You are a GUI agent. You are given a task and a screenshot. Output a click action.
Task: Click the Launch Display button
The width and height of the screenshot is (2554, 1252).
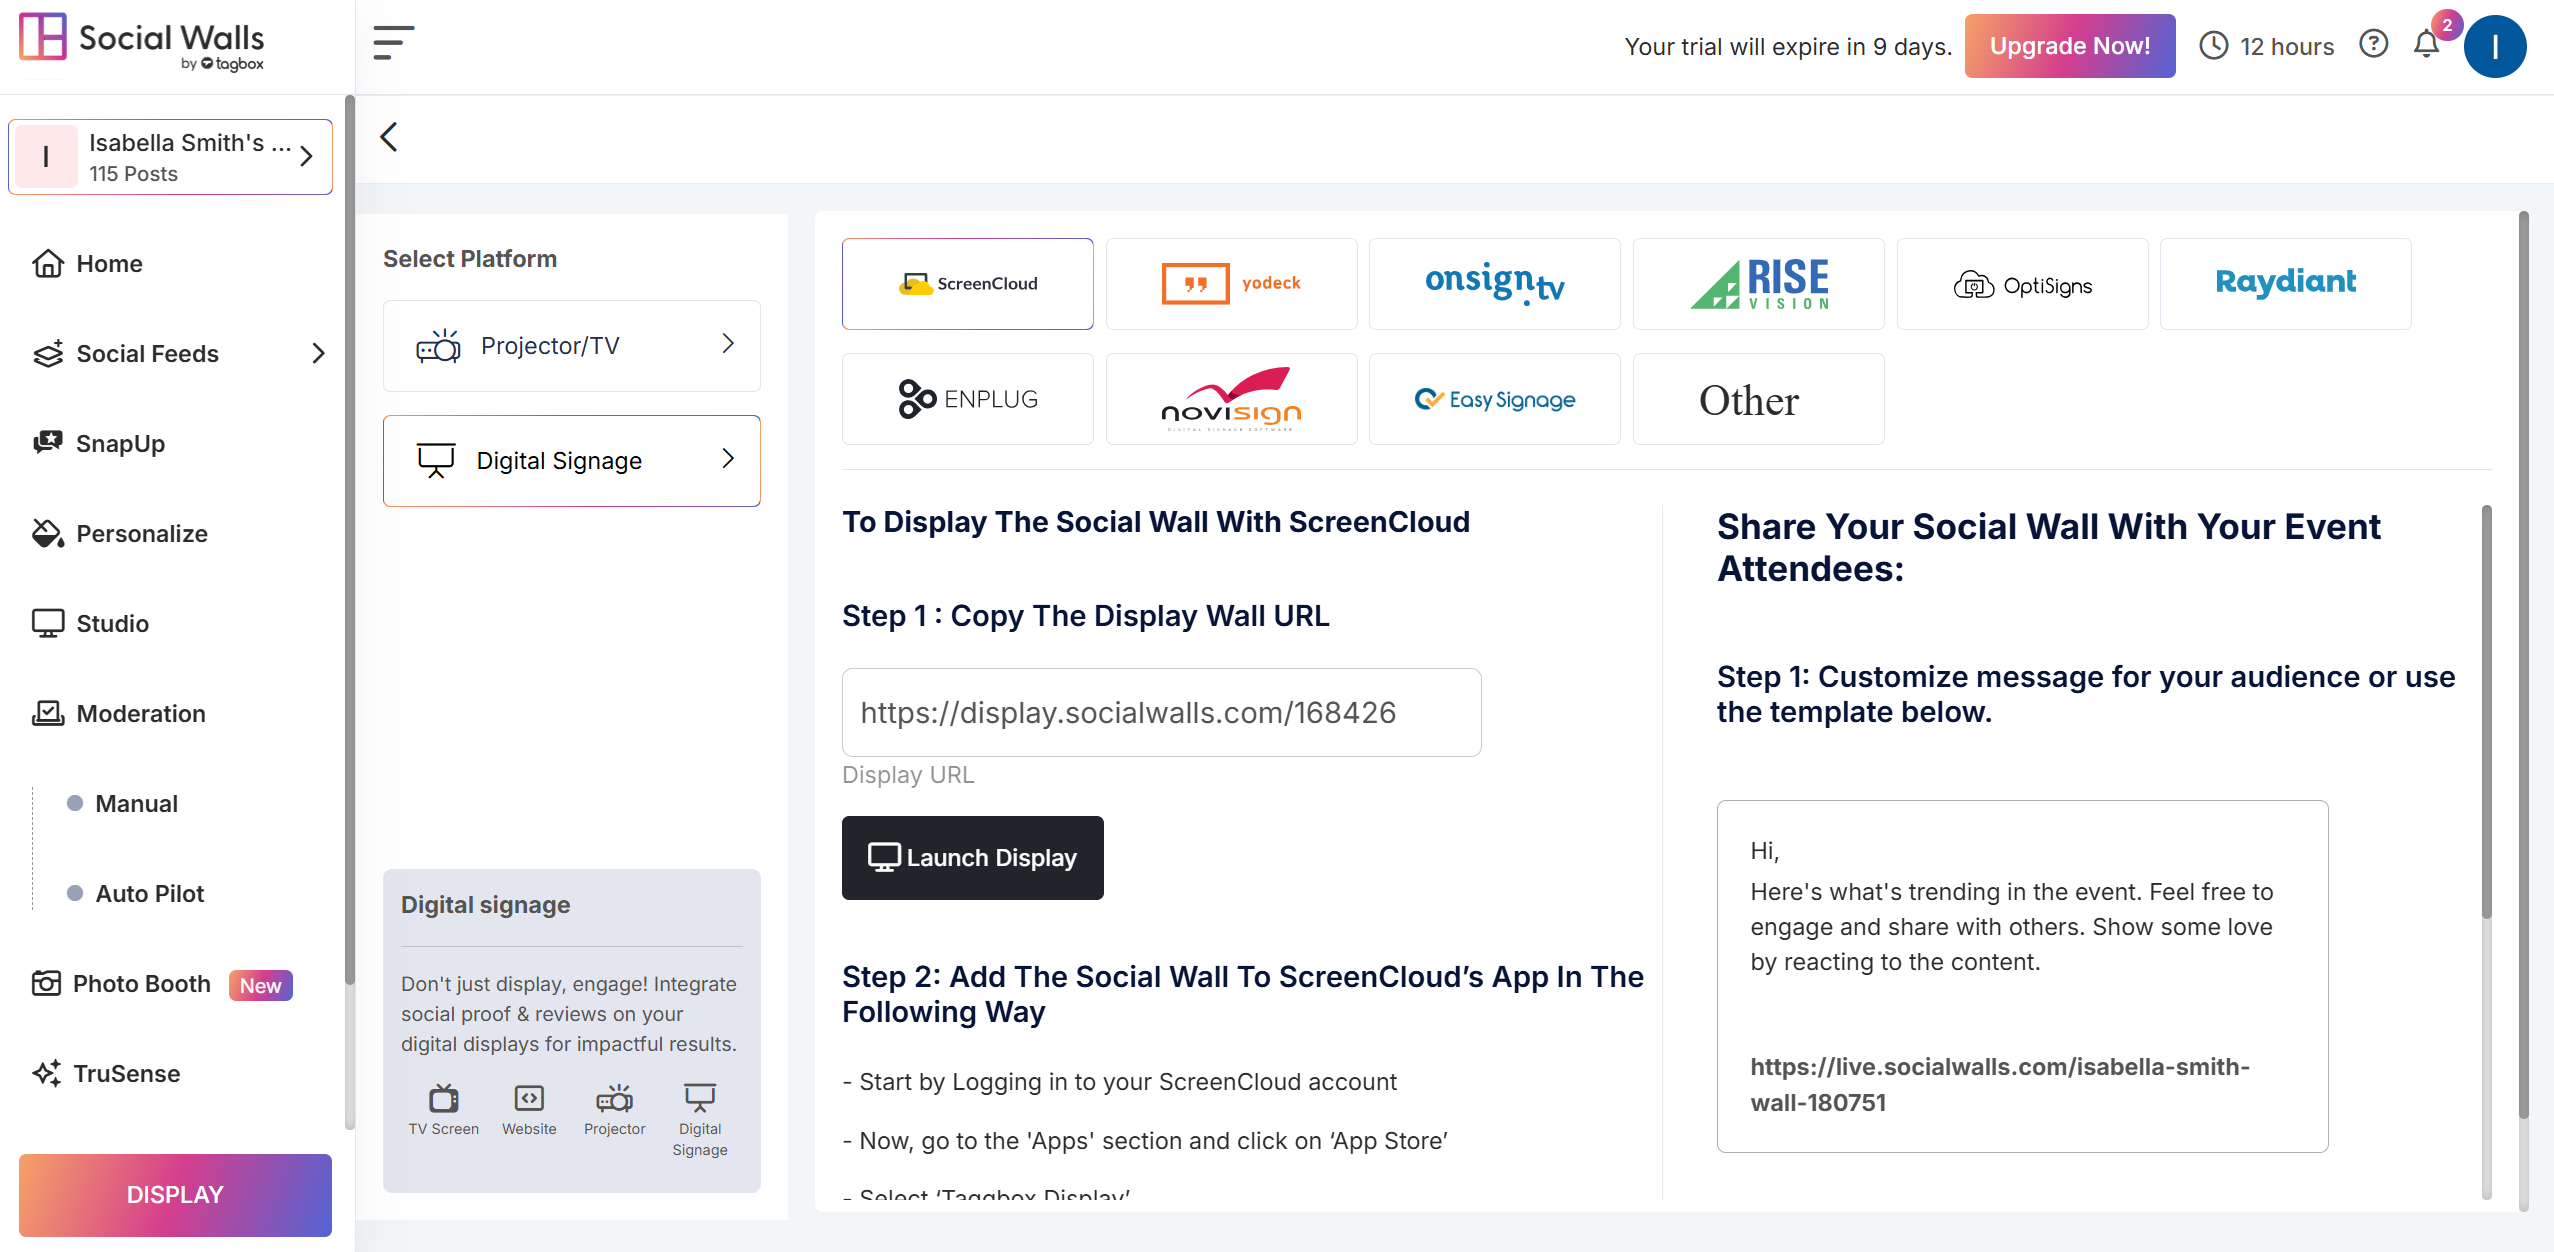pos(972,857)
